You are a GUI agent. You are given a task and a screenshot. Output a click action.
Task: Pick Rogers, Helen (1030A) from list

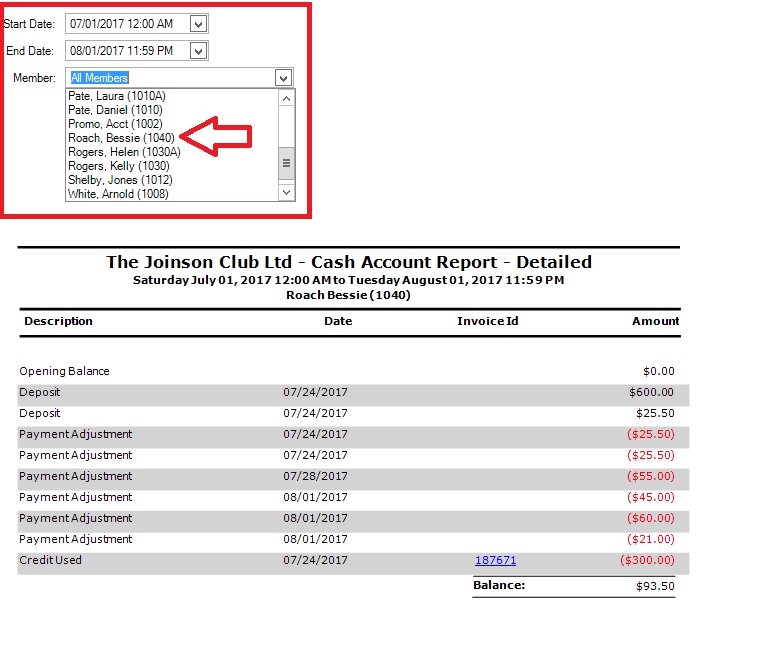(x=124, y=152)
